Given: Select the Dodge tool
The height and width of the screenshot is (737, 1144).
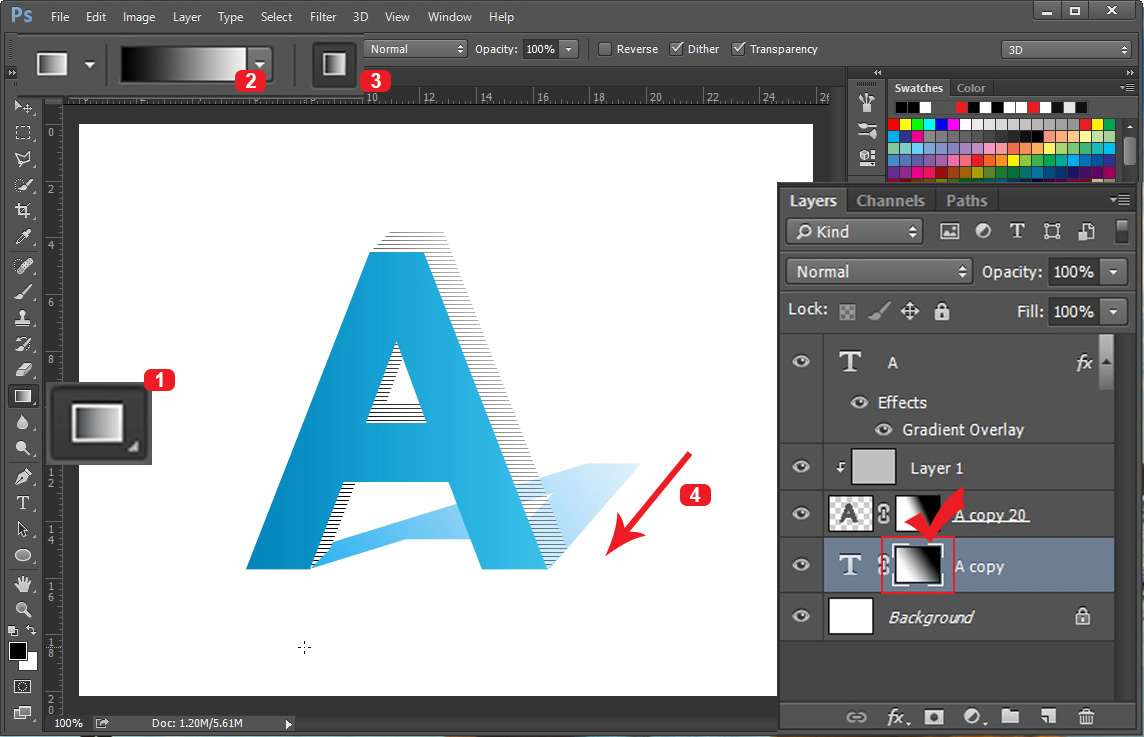Looking at the screenshot, I should point(23,448).
